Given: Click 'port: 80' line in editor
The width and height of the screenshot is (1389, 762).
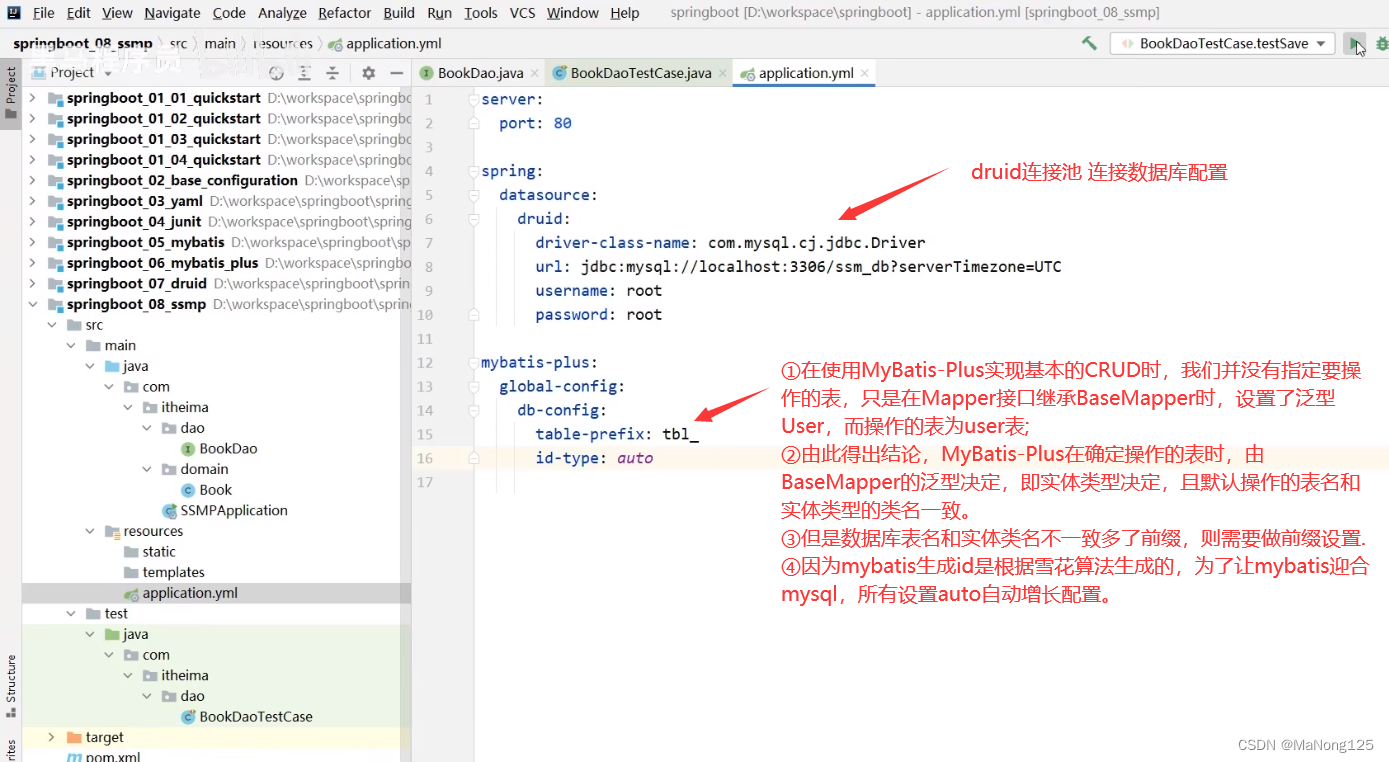Looking at the screenshot, I should pos(535,123).
